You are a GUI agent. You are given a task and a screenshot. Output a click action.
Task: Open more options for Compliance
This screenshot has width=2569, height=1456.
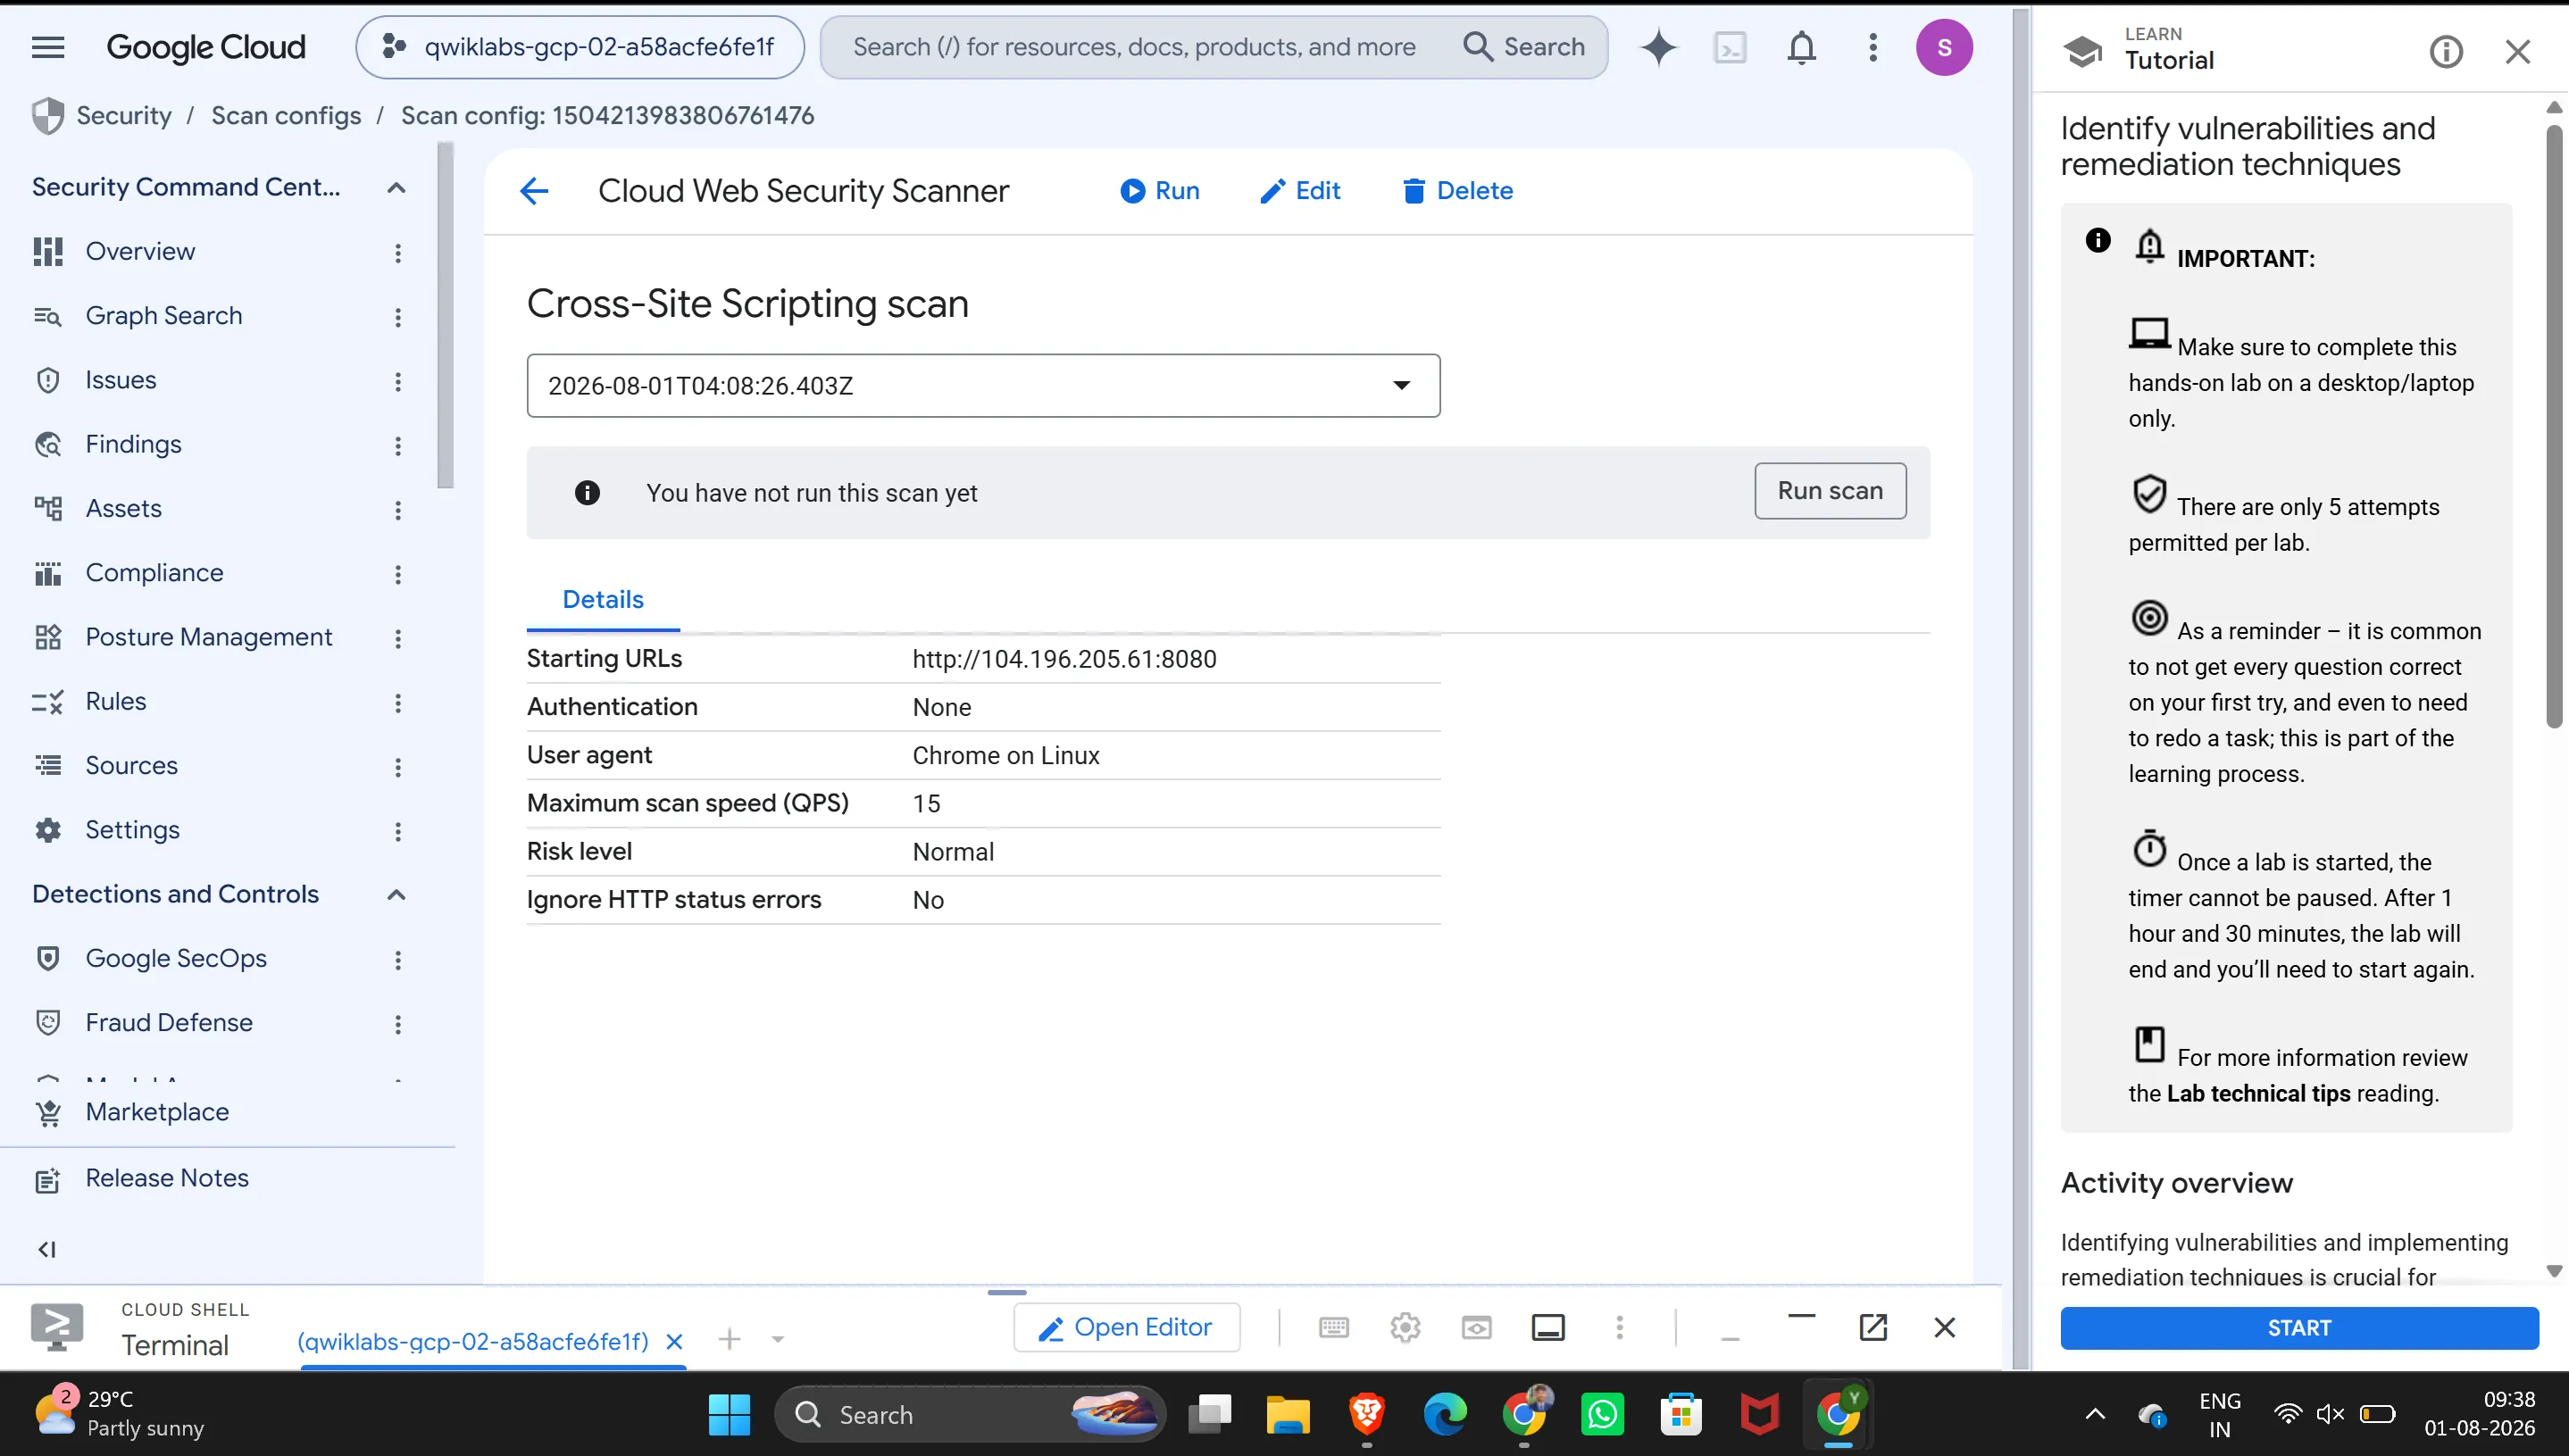(398, 574)
